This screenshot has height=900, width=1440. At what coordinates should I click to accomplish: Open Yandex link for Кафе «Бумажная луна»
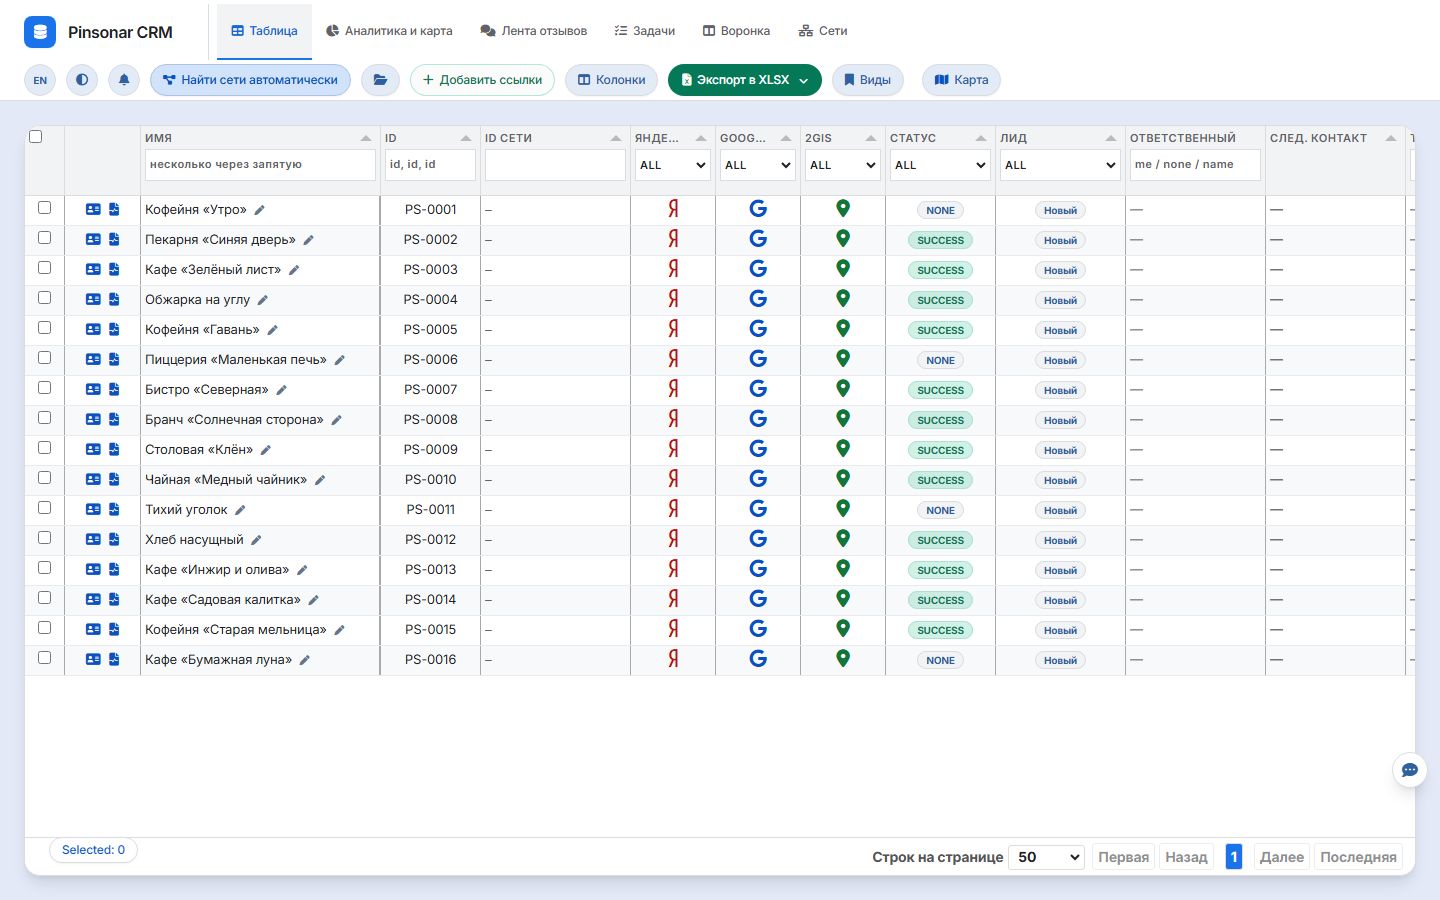673,659
